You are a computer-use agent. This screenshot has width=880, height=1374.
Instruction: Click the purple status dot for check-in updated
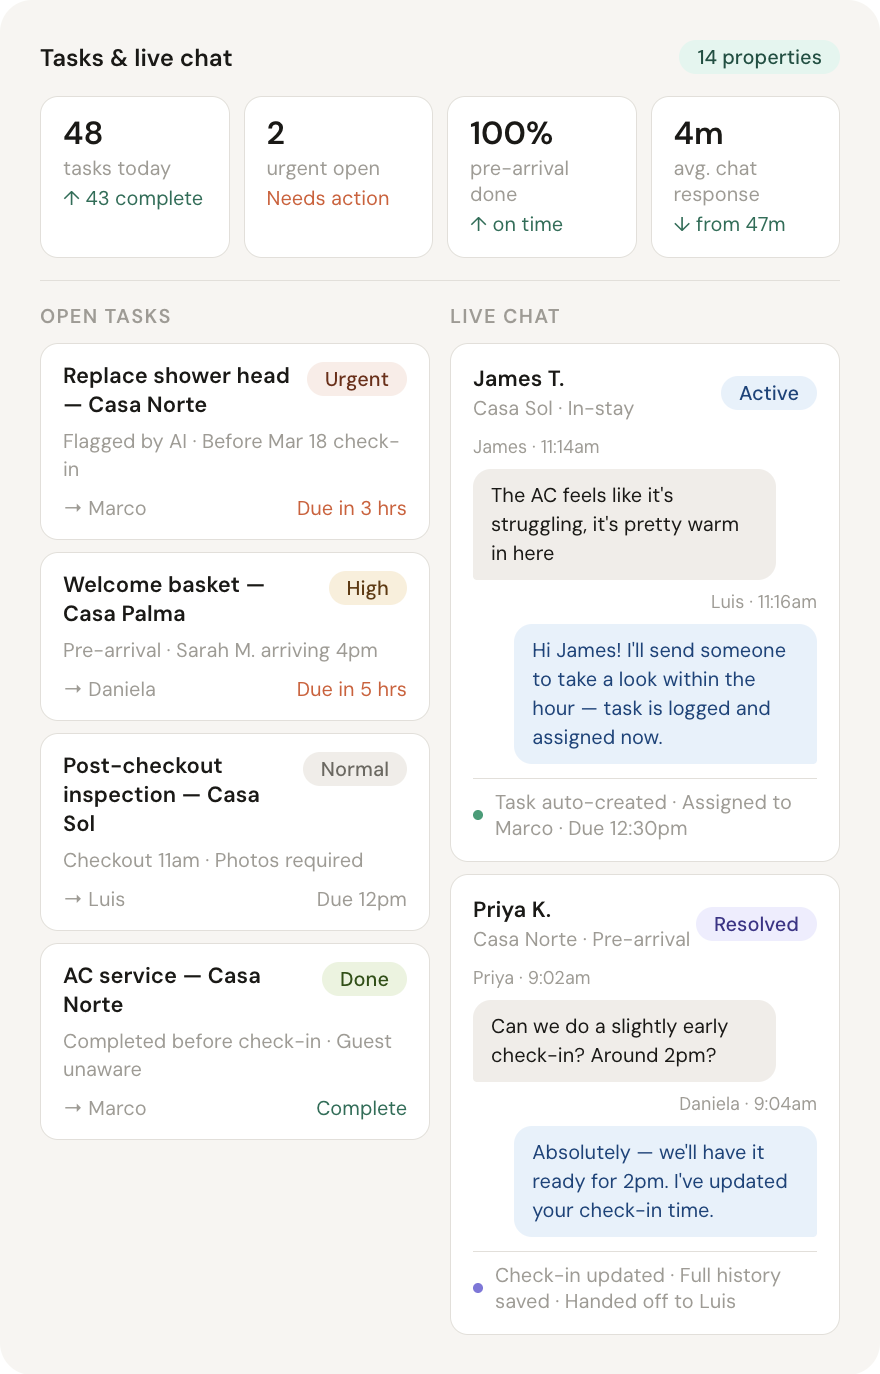point(478,1288)
